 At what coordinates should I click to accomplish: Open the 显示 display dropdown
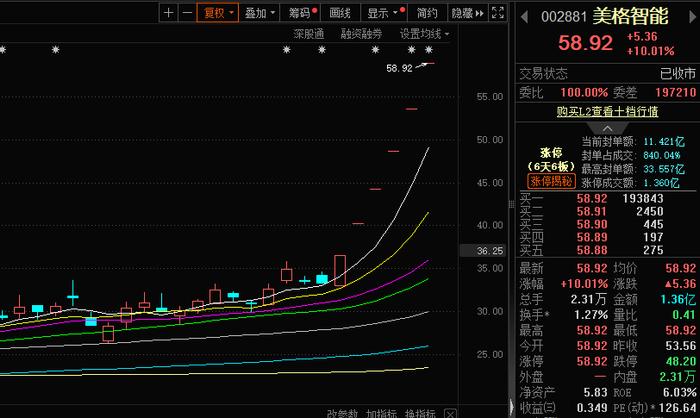[384, 13]
